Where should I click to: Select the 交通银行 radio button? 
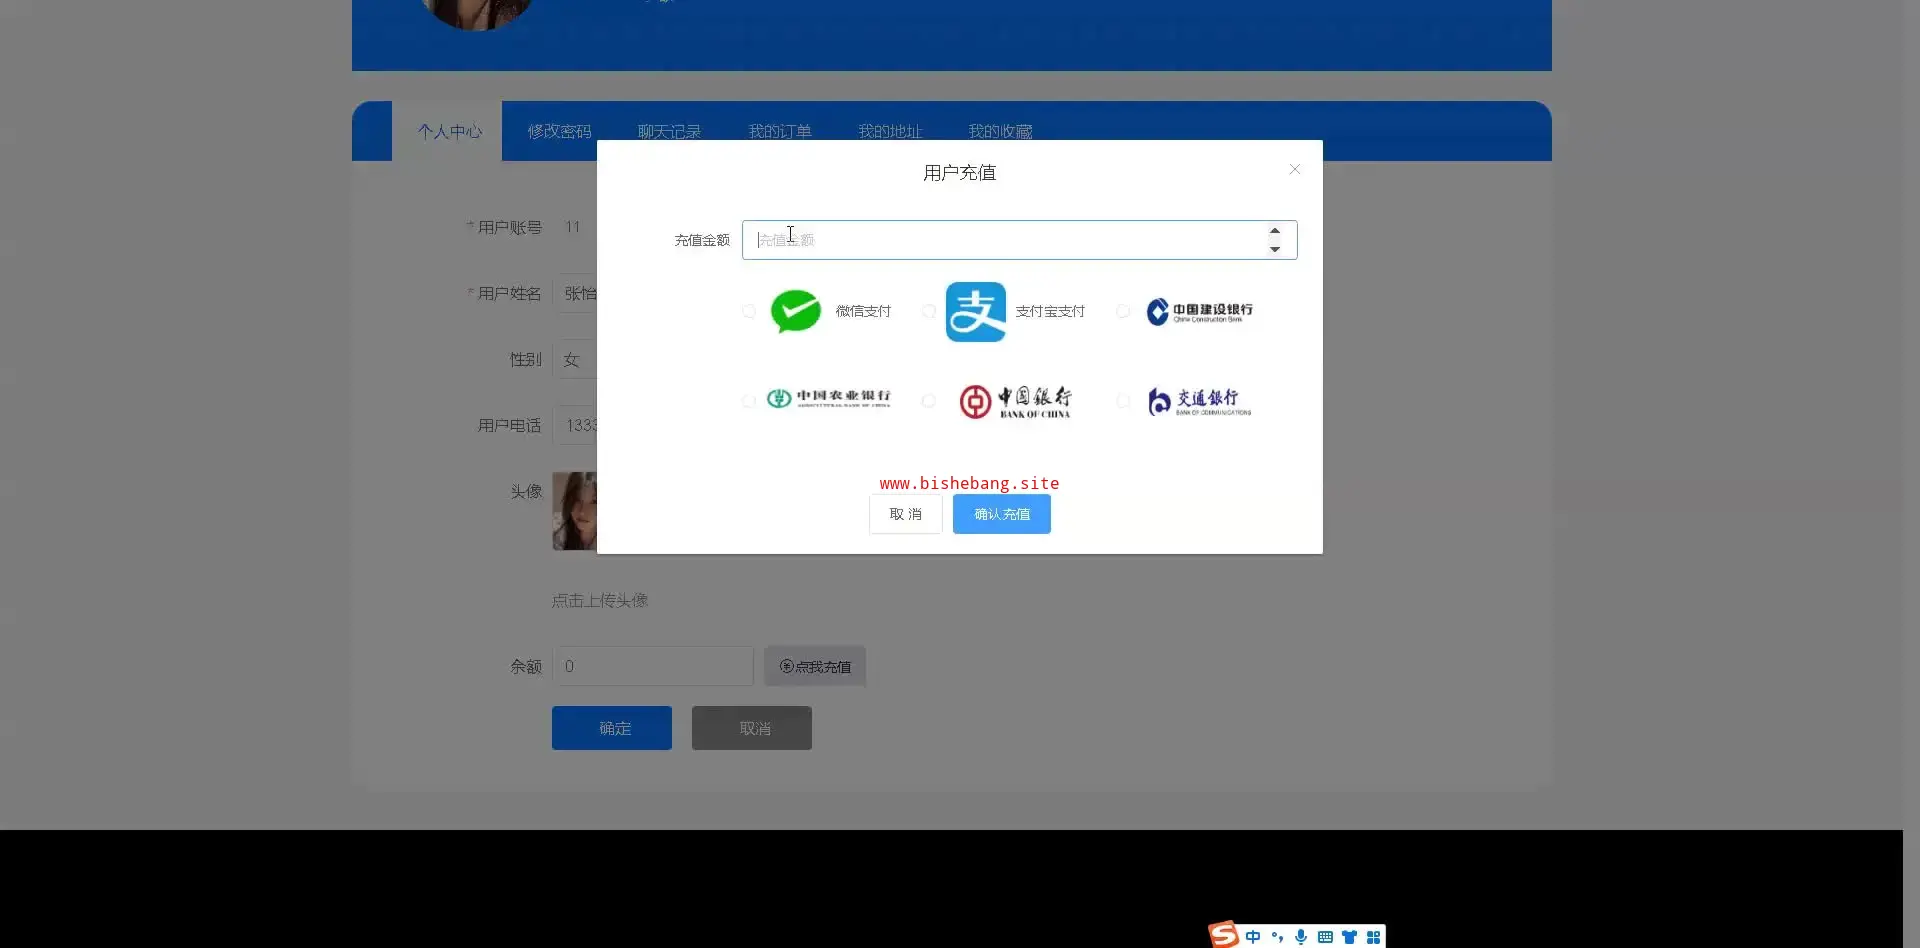1123,401
